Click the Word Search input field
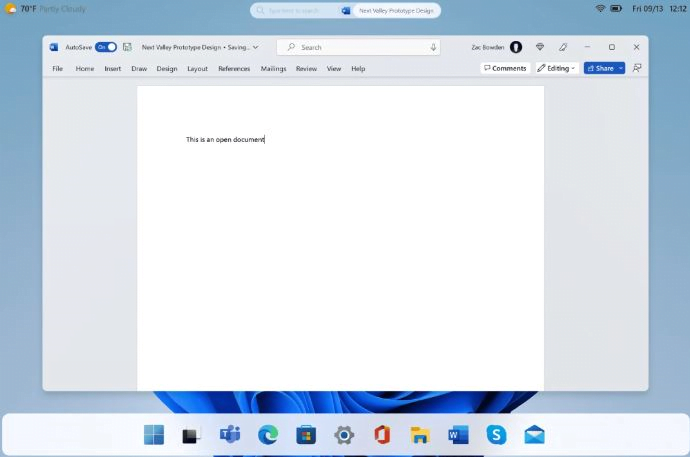Image resolution: width=690 pixels, height=457 pixels. (x=358, y=47)
